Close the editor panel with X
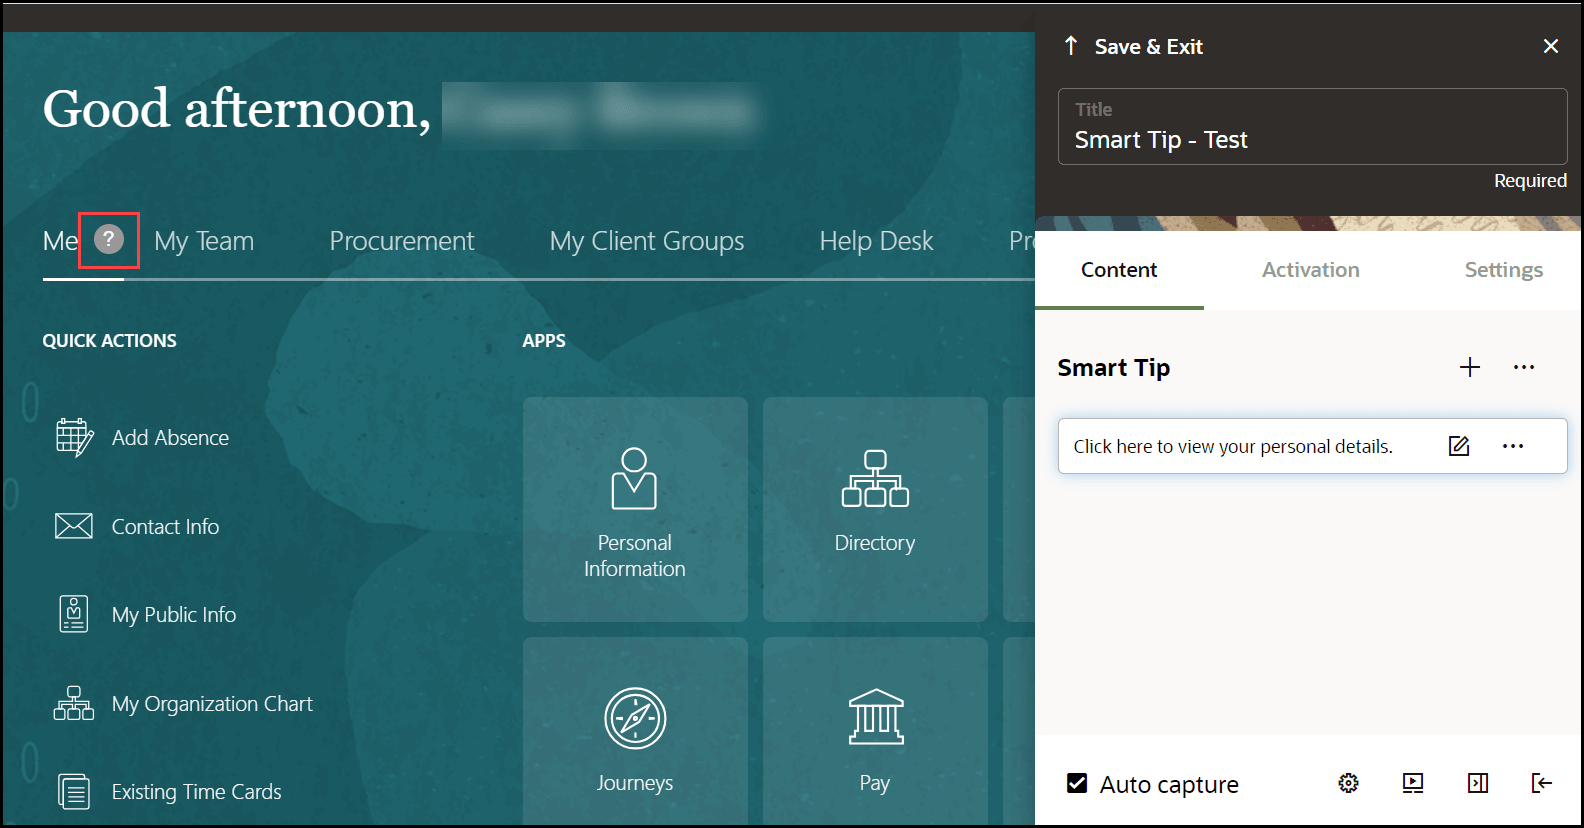The image size is (1584, 828). tap(1551, 46)
